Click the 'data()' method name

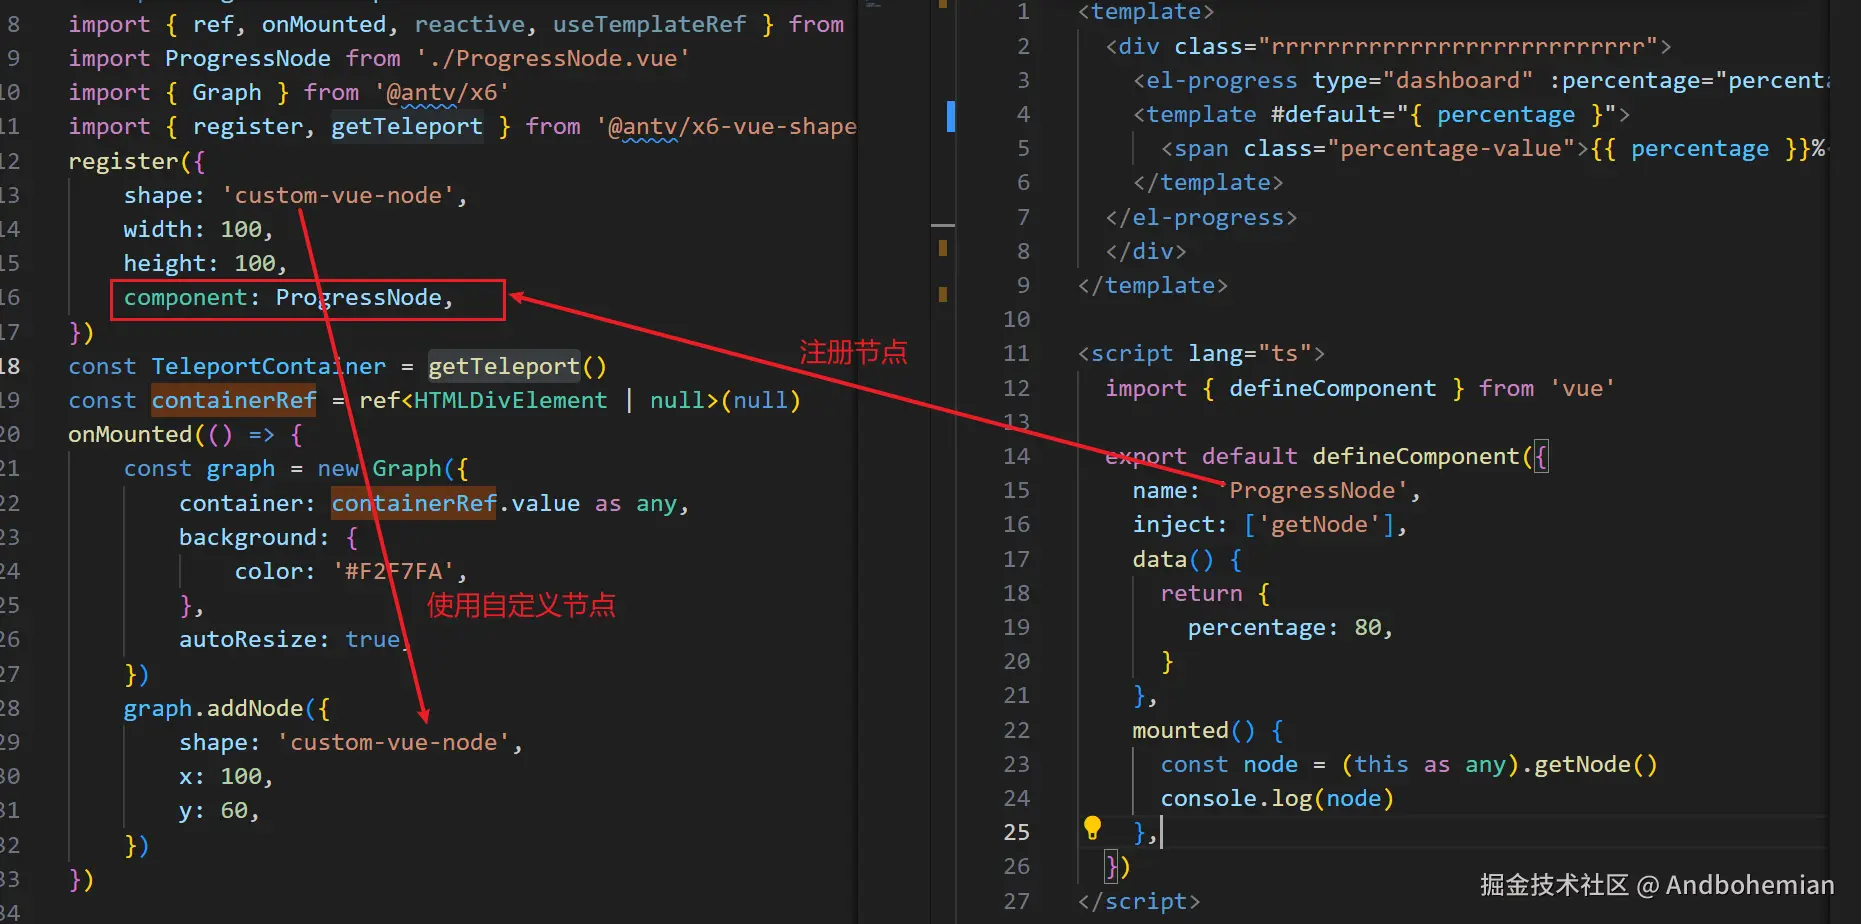point(1173,559)
